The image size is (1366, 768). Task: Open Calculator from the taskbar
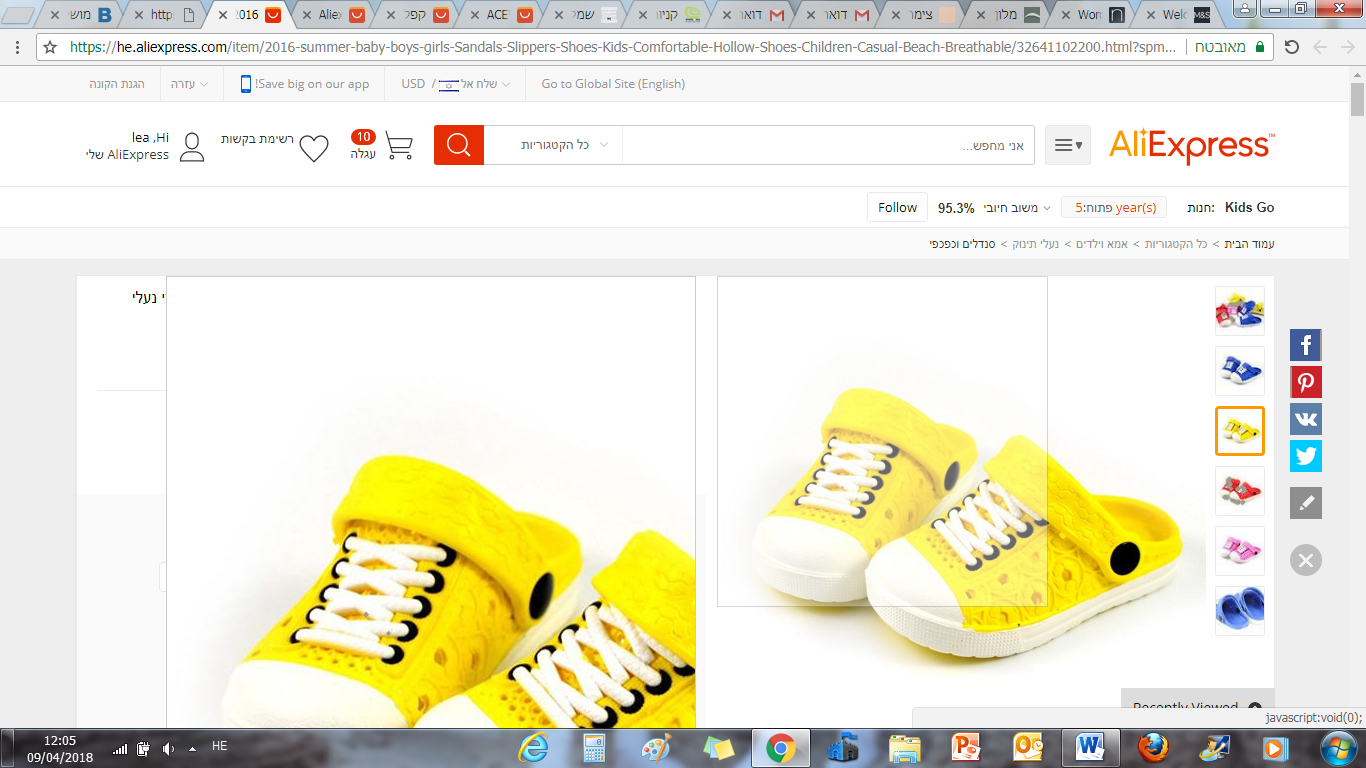tap(595, 748)
